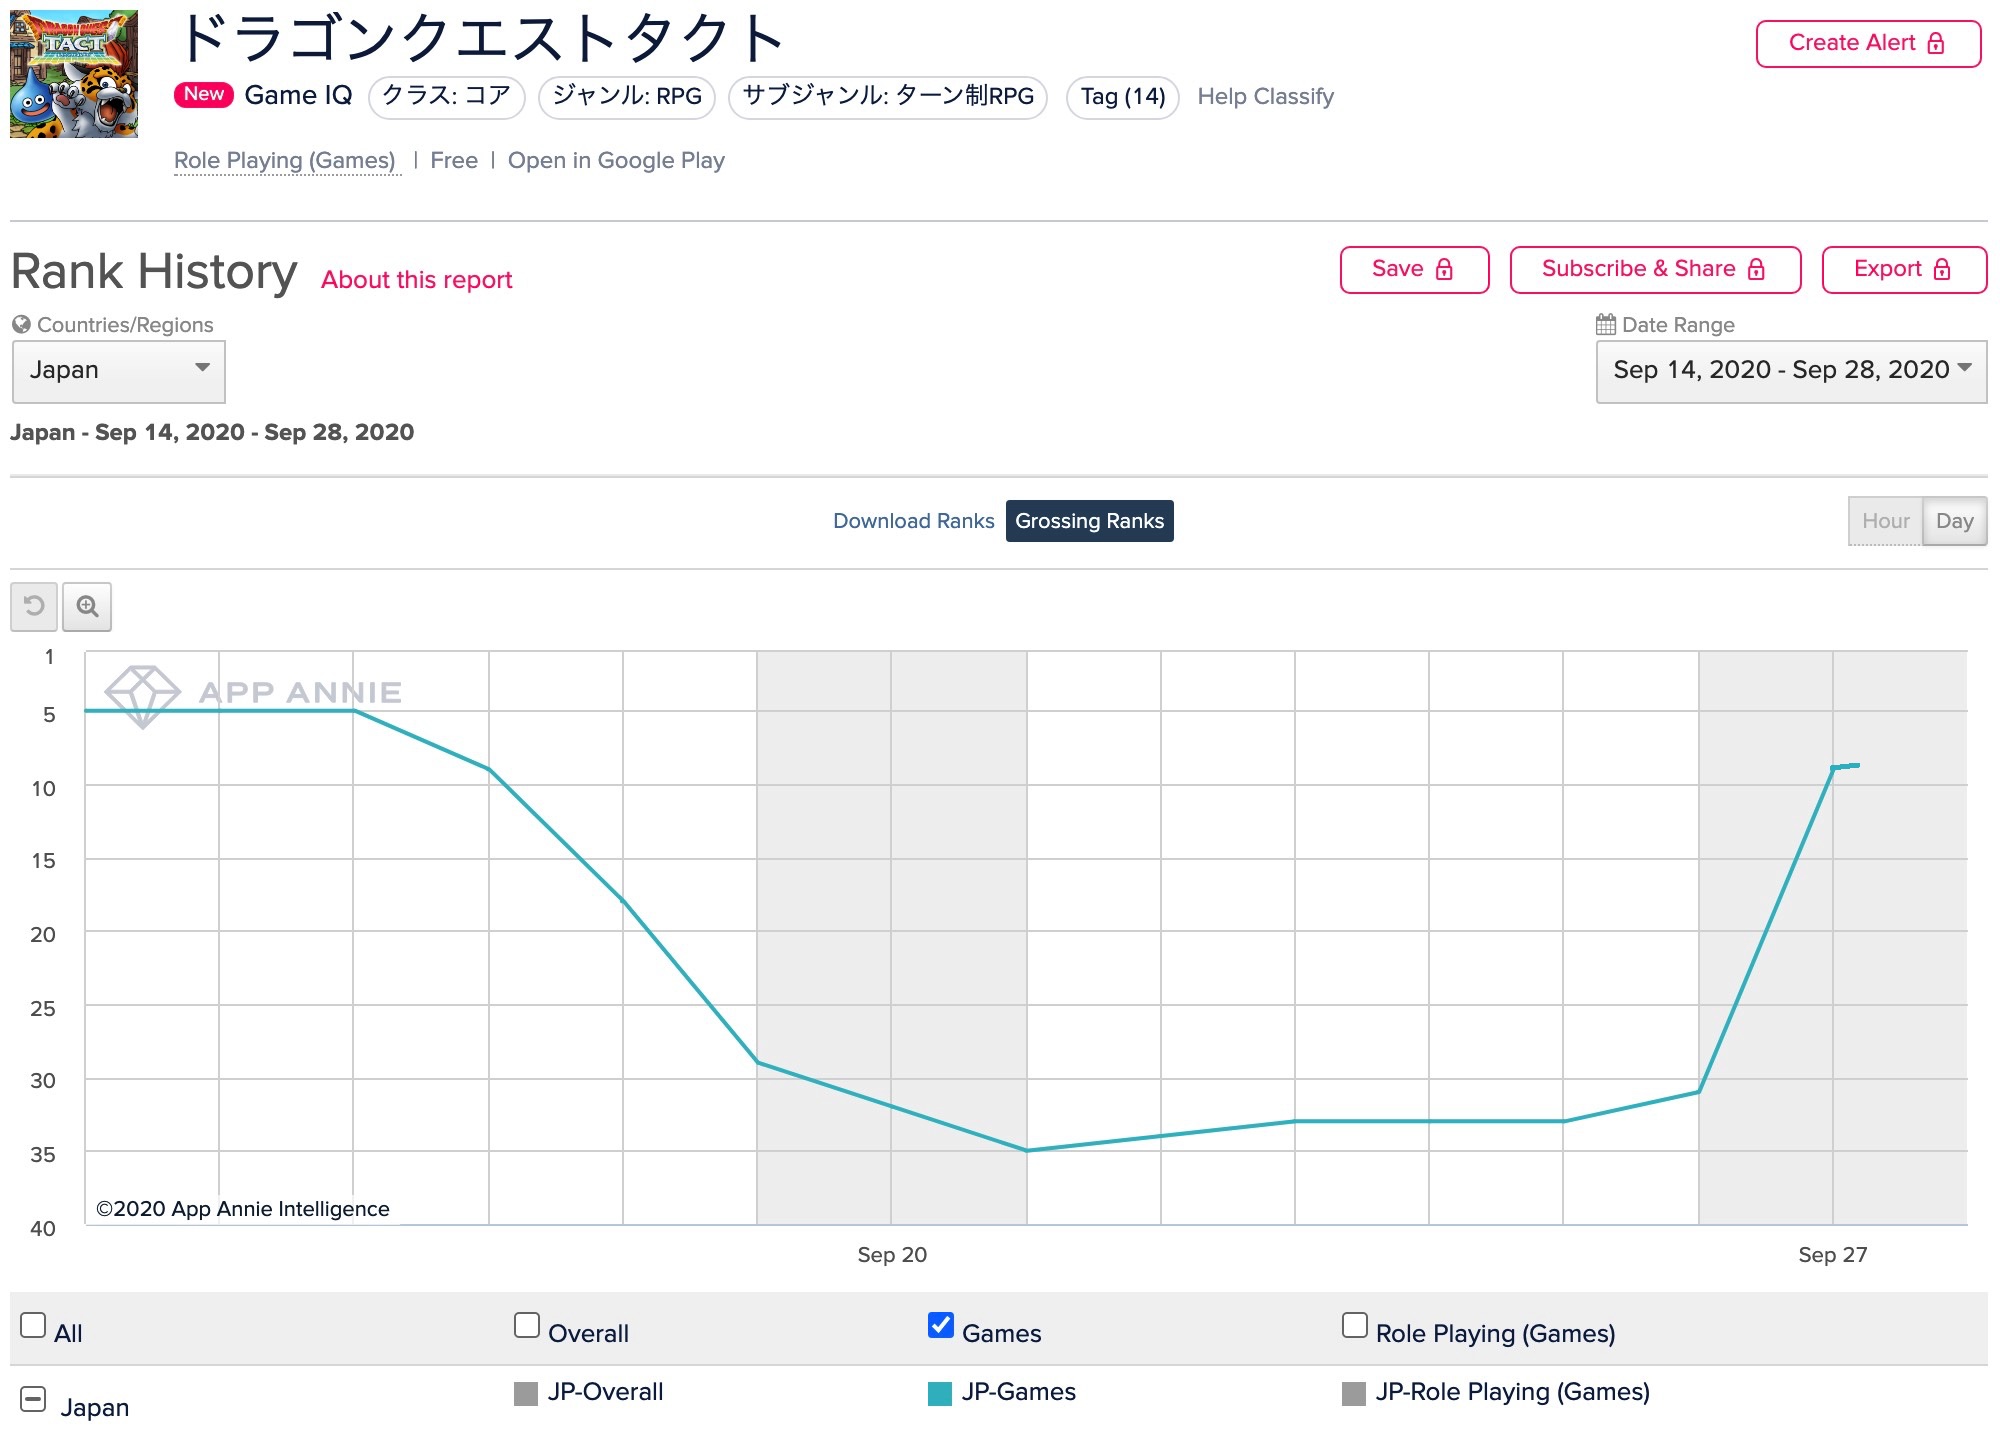This screenshot has height=1444, width=2000.
Task: Click the Save button
Action: point(1414,269)
